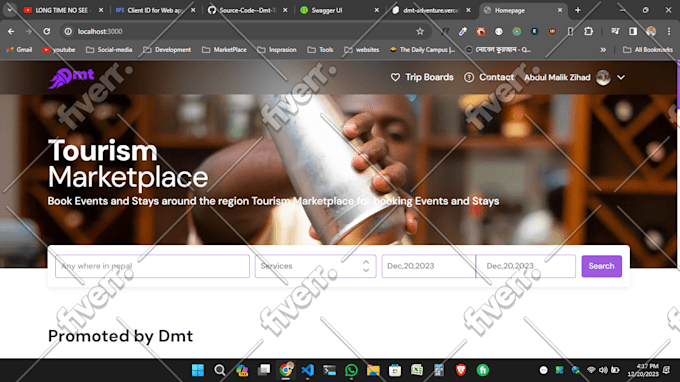Open the color picker eyedropper extension
The image size is (680, 382).
click(x=463, y=31)
